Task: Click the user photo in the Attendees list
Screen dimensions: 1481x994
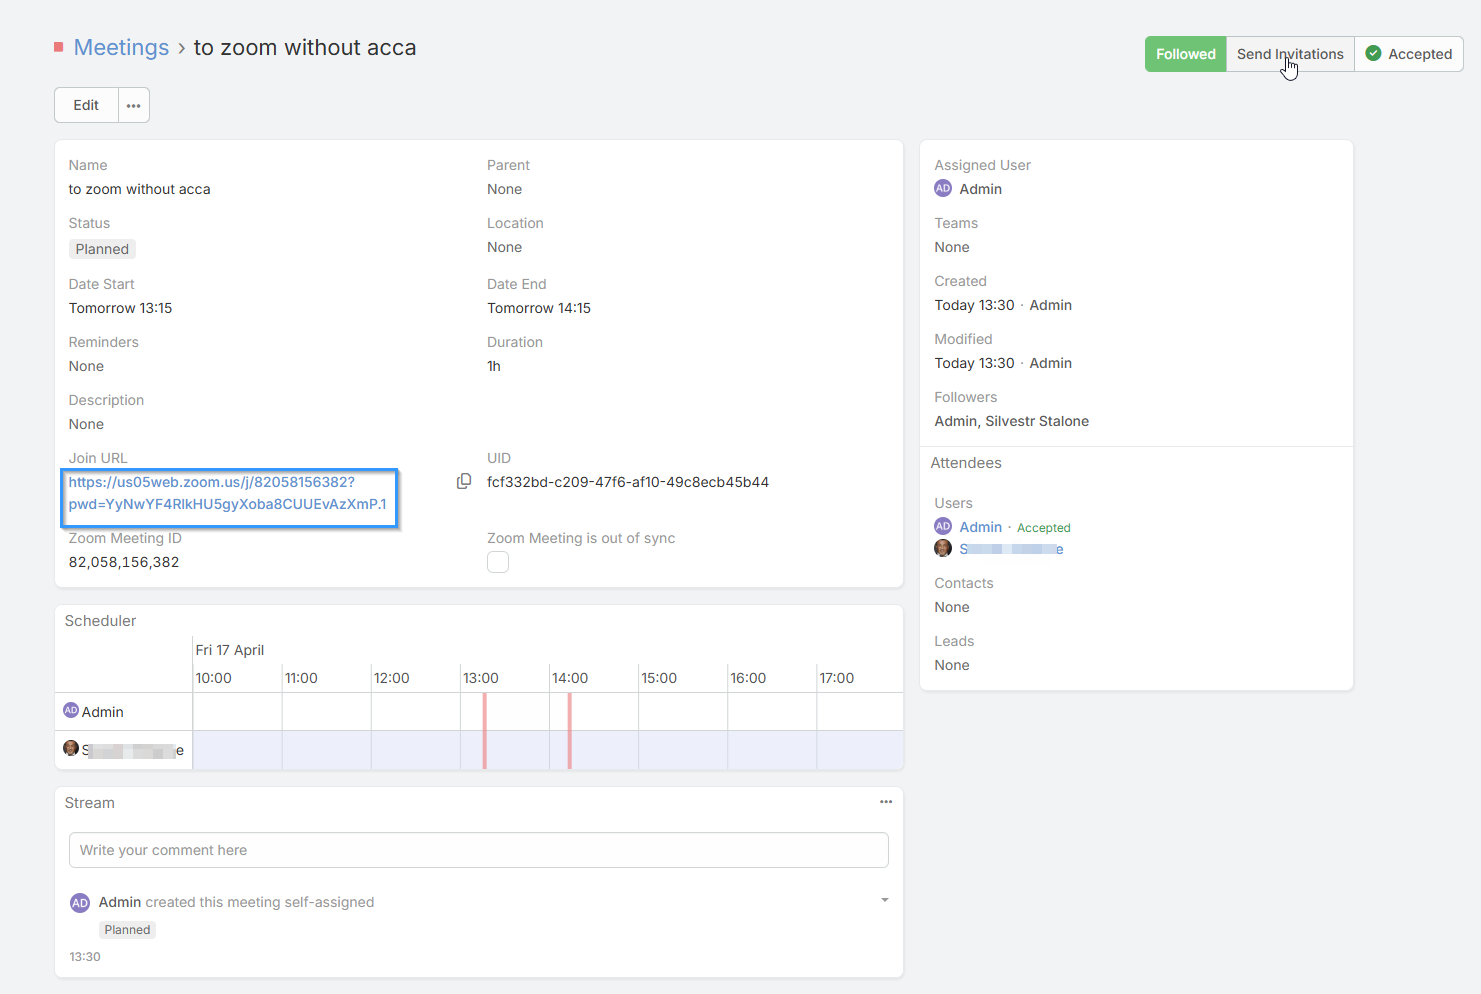Action: click(x=943, y=548)
